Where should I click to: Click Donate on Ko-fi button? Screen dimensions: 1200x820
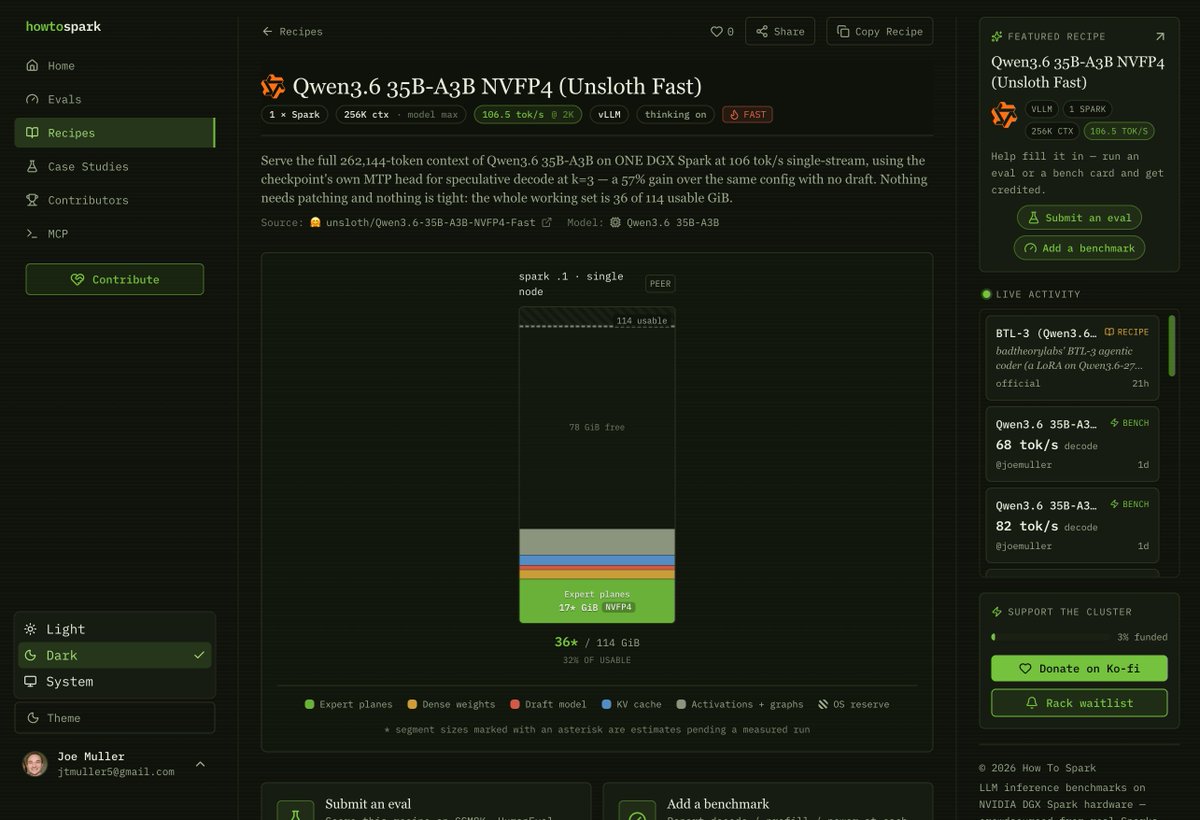pyautogui.click(x=1079, y=668)
